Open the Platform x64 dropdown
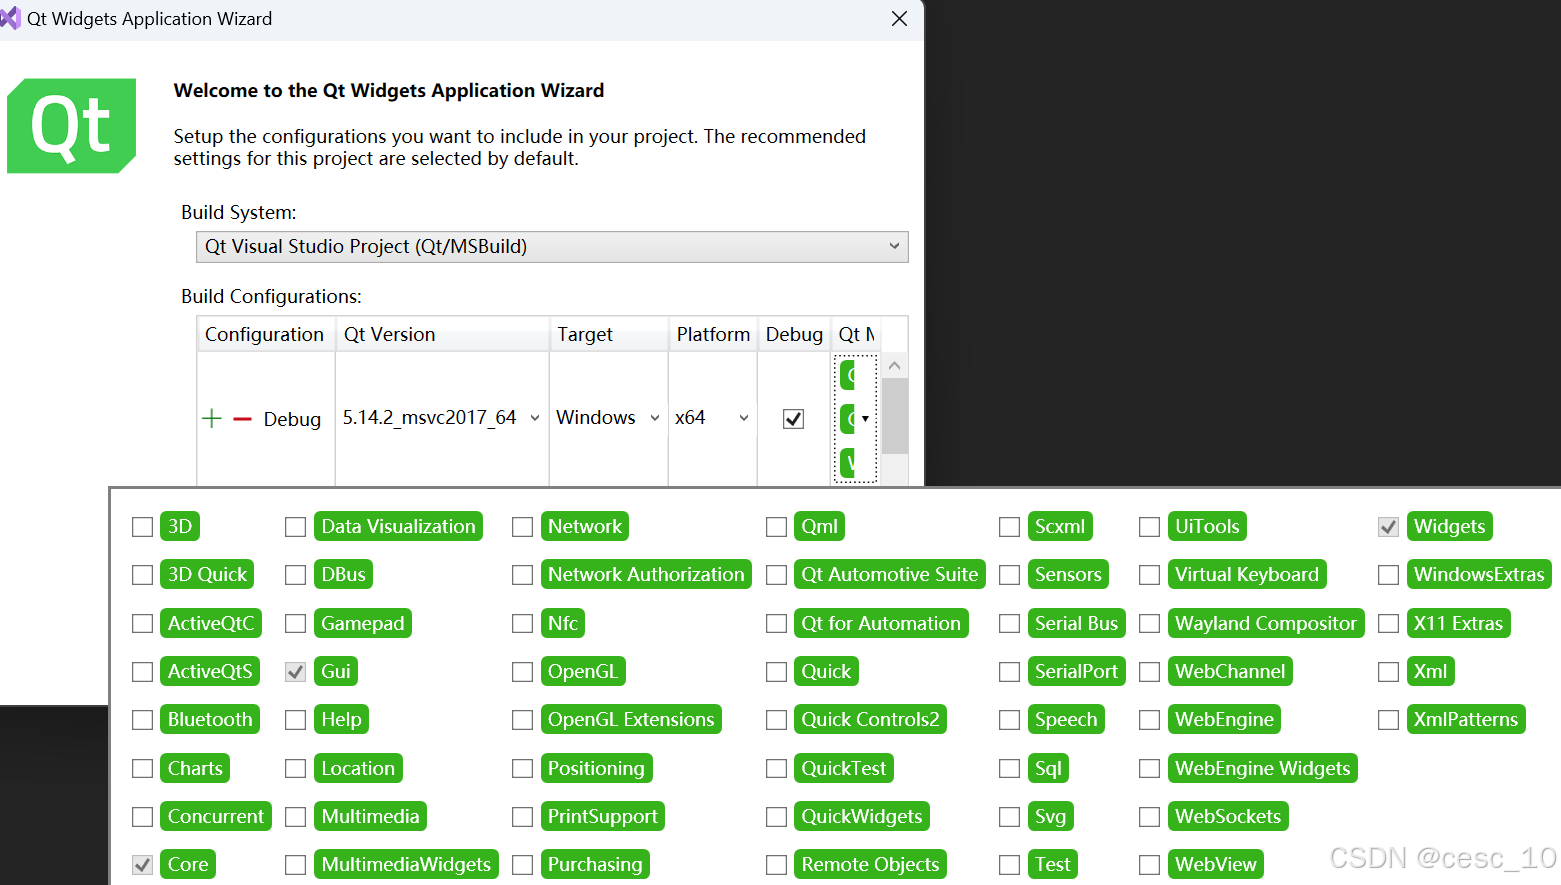Image resolution: width=1561 pixels, height=885 pixels. tap(744, 418)
